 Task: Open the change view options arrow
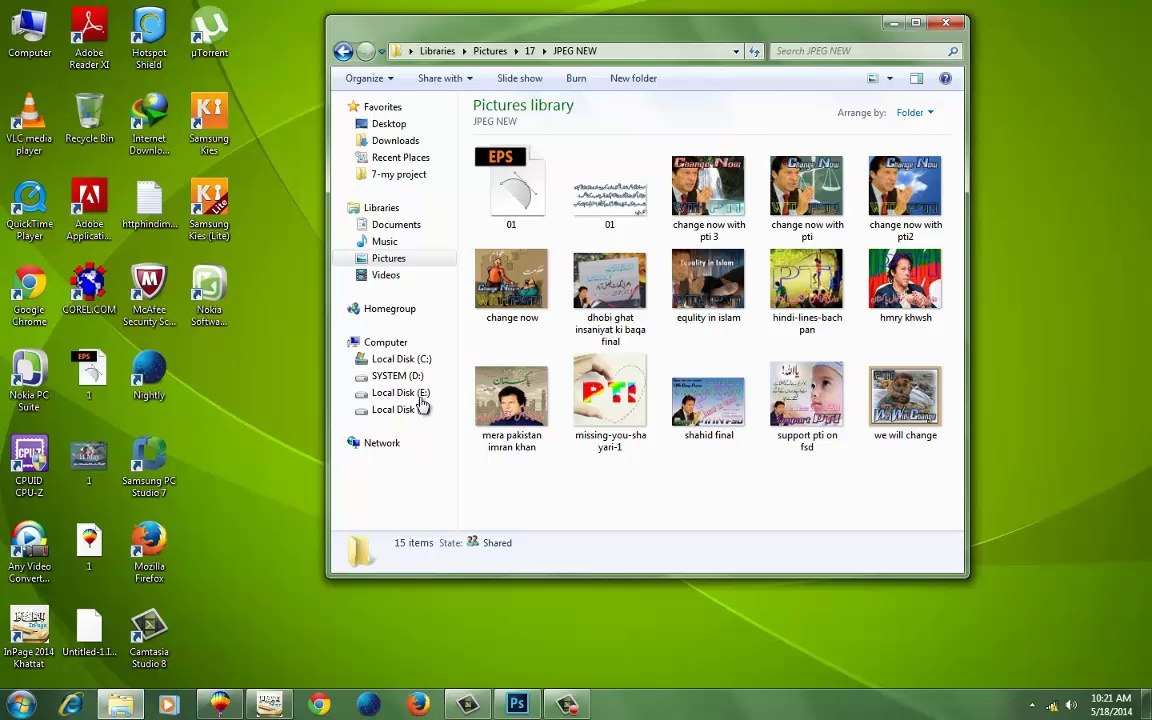pyautogui.click(x=890, y=79)
